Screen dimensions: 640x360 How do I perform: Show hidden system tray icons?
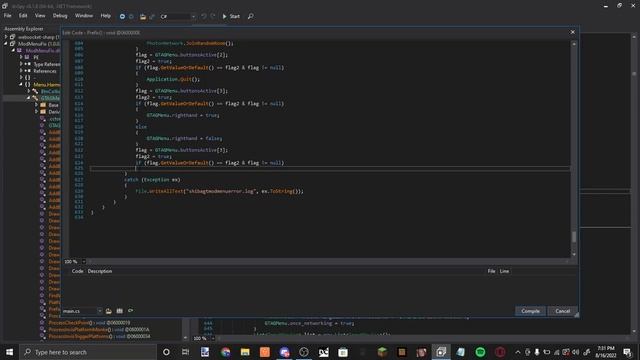point(518,352)
